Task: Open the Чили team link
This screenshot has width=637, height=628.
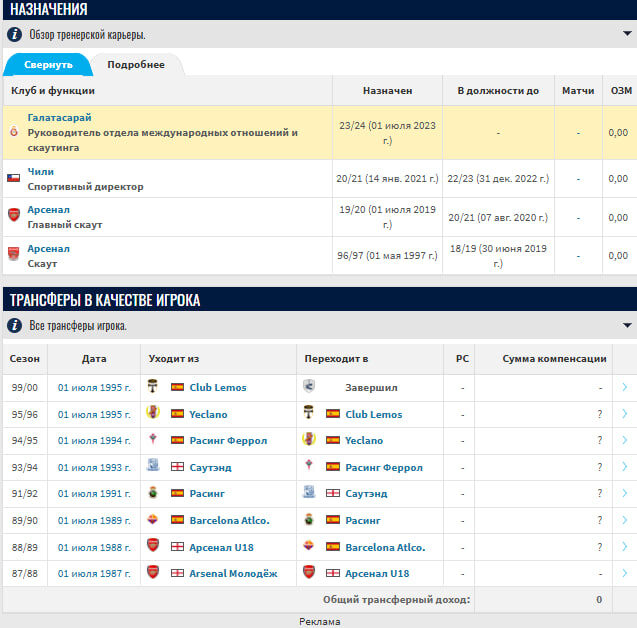Action: 41,171
